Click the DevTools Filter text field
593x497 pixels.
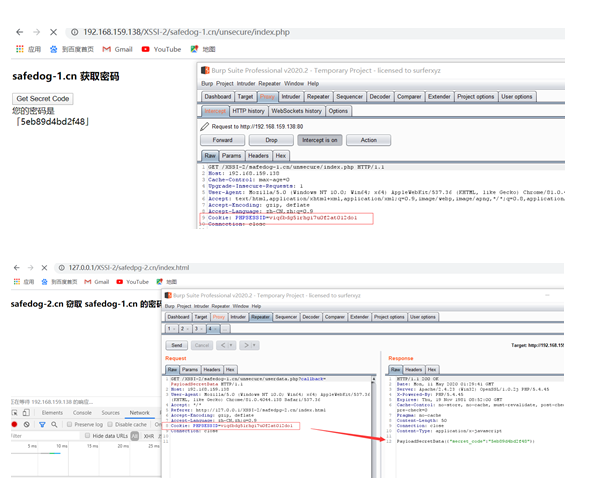[x=45, y=436]
